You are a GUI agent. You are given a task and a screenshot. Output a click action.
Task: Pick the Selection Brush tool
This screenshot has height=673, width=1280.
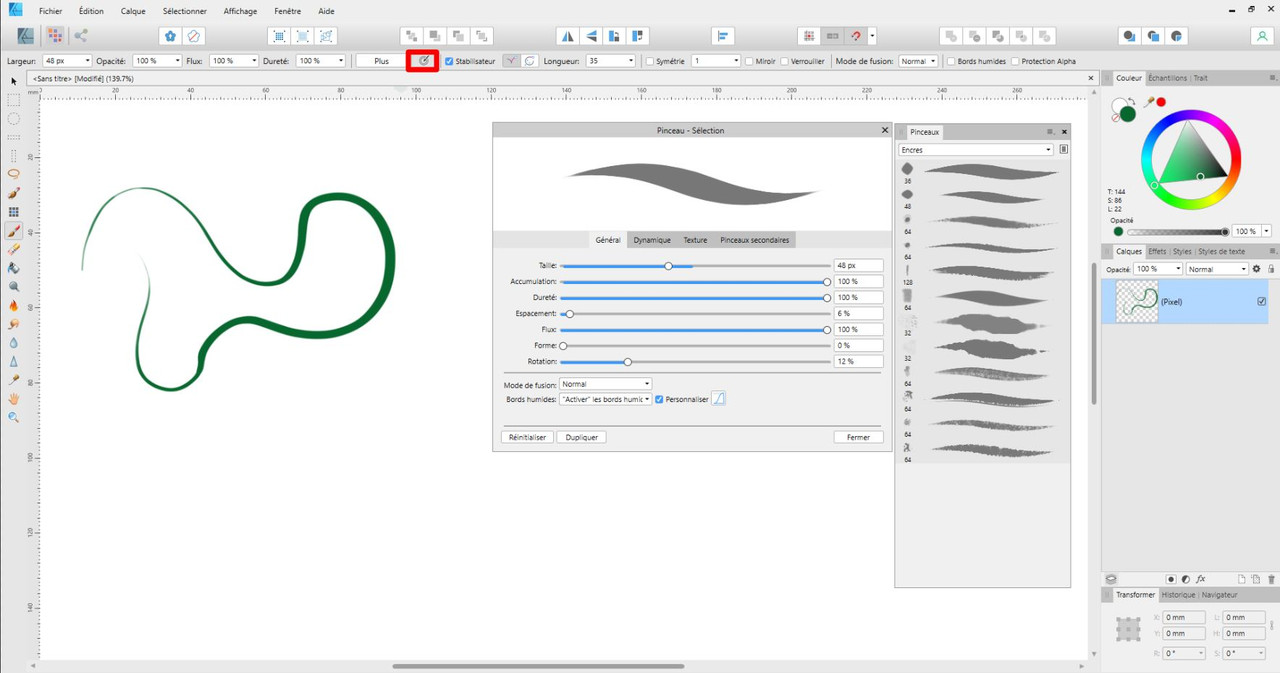[14, 193]
